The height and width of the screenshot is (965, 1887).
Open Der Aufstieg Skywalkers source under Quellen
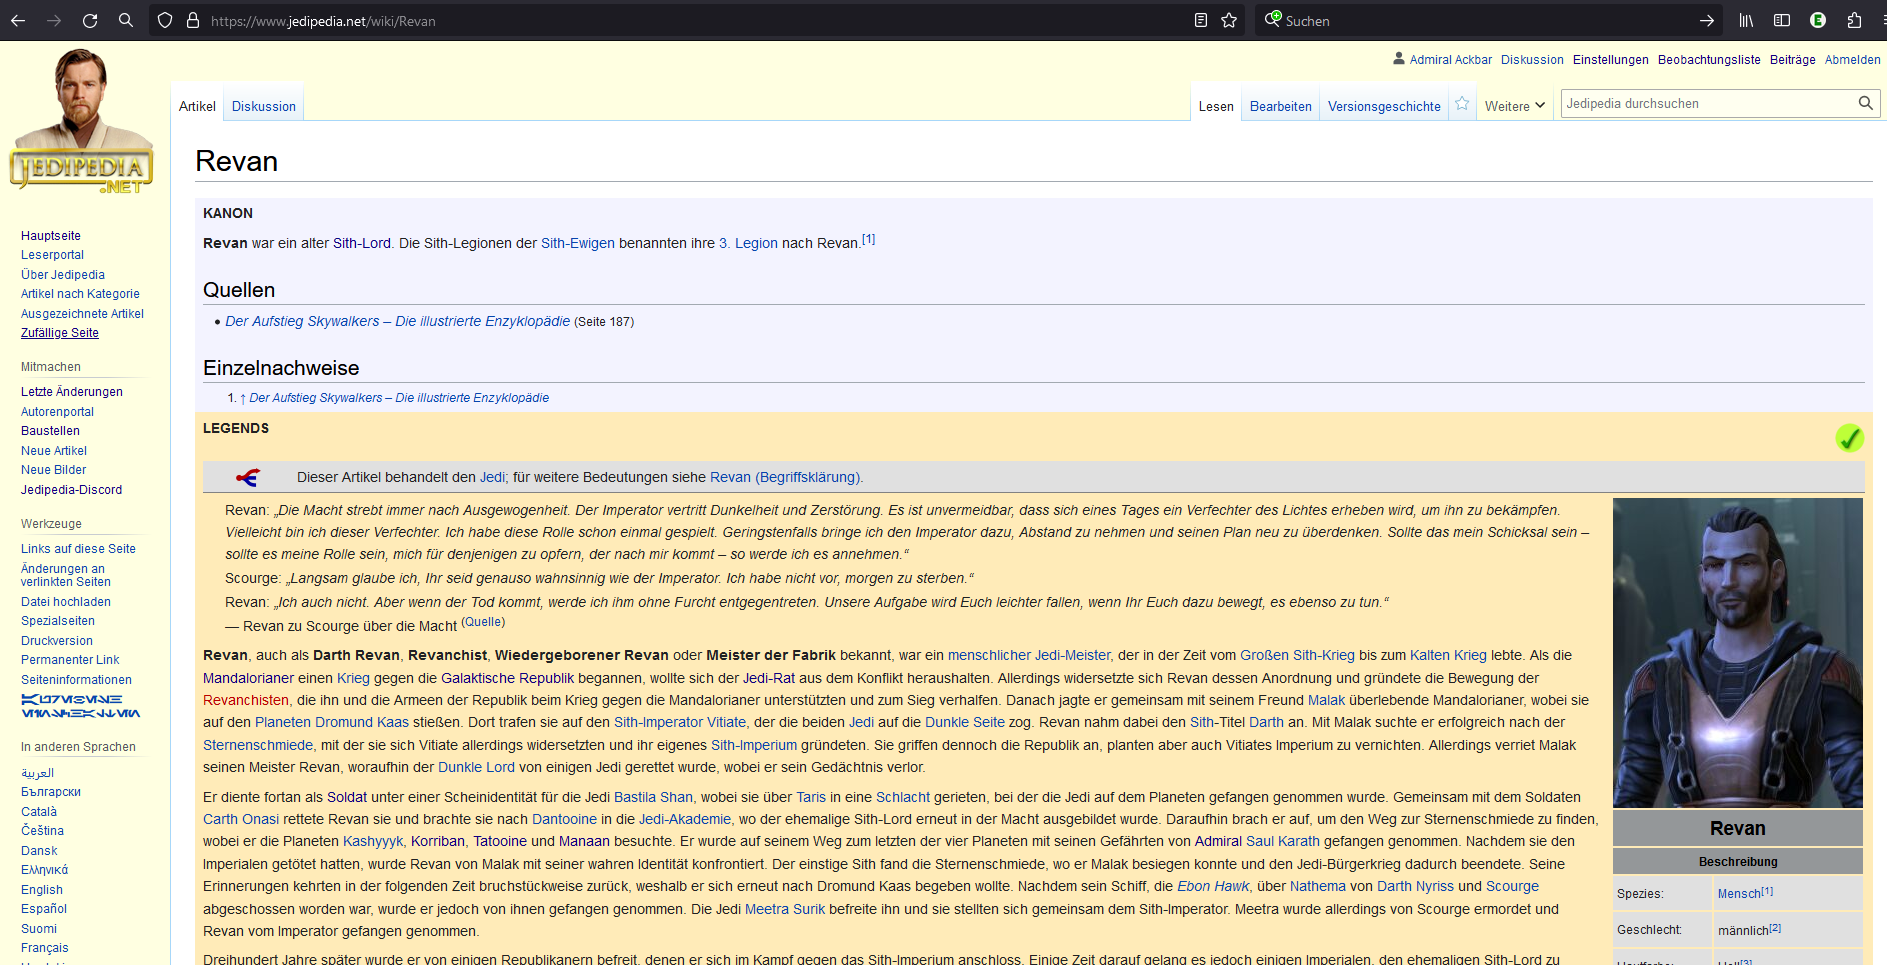point(398,321)
